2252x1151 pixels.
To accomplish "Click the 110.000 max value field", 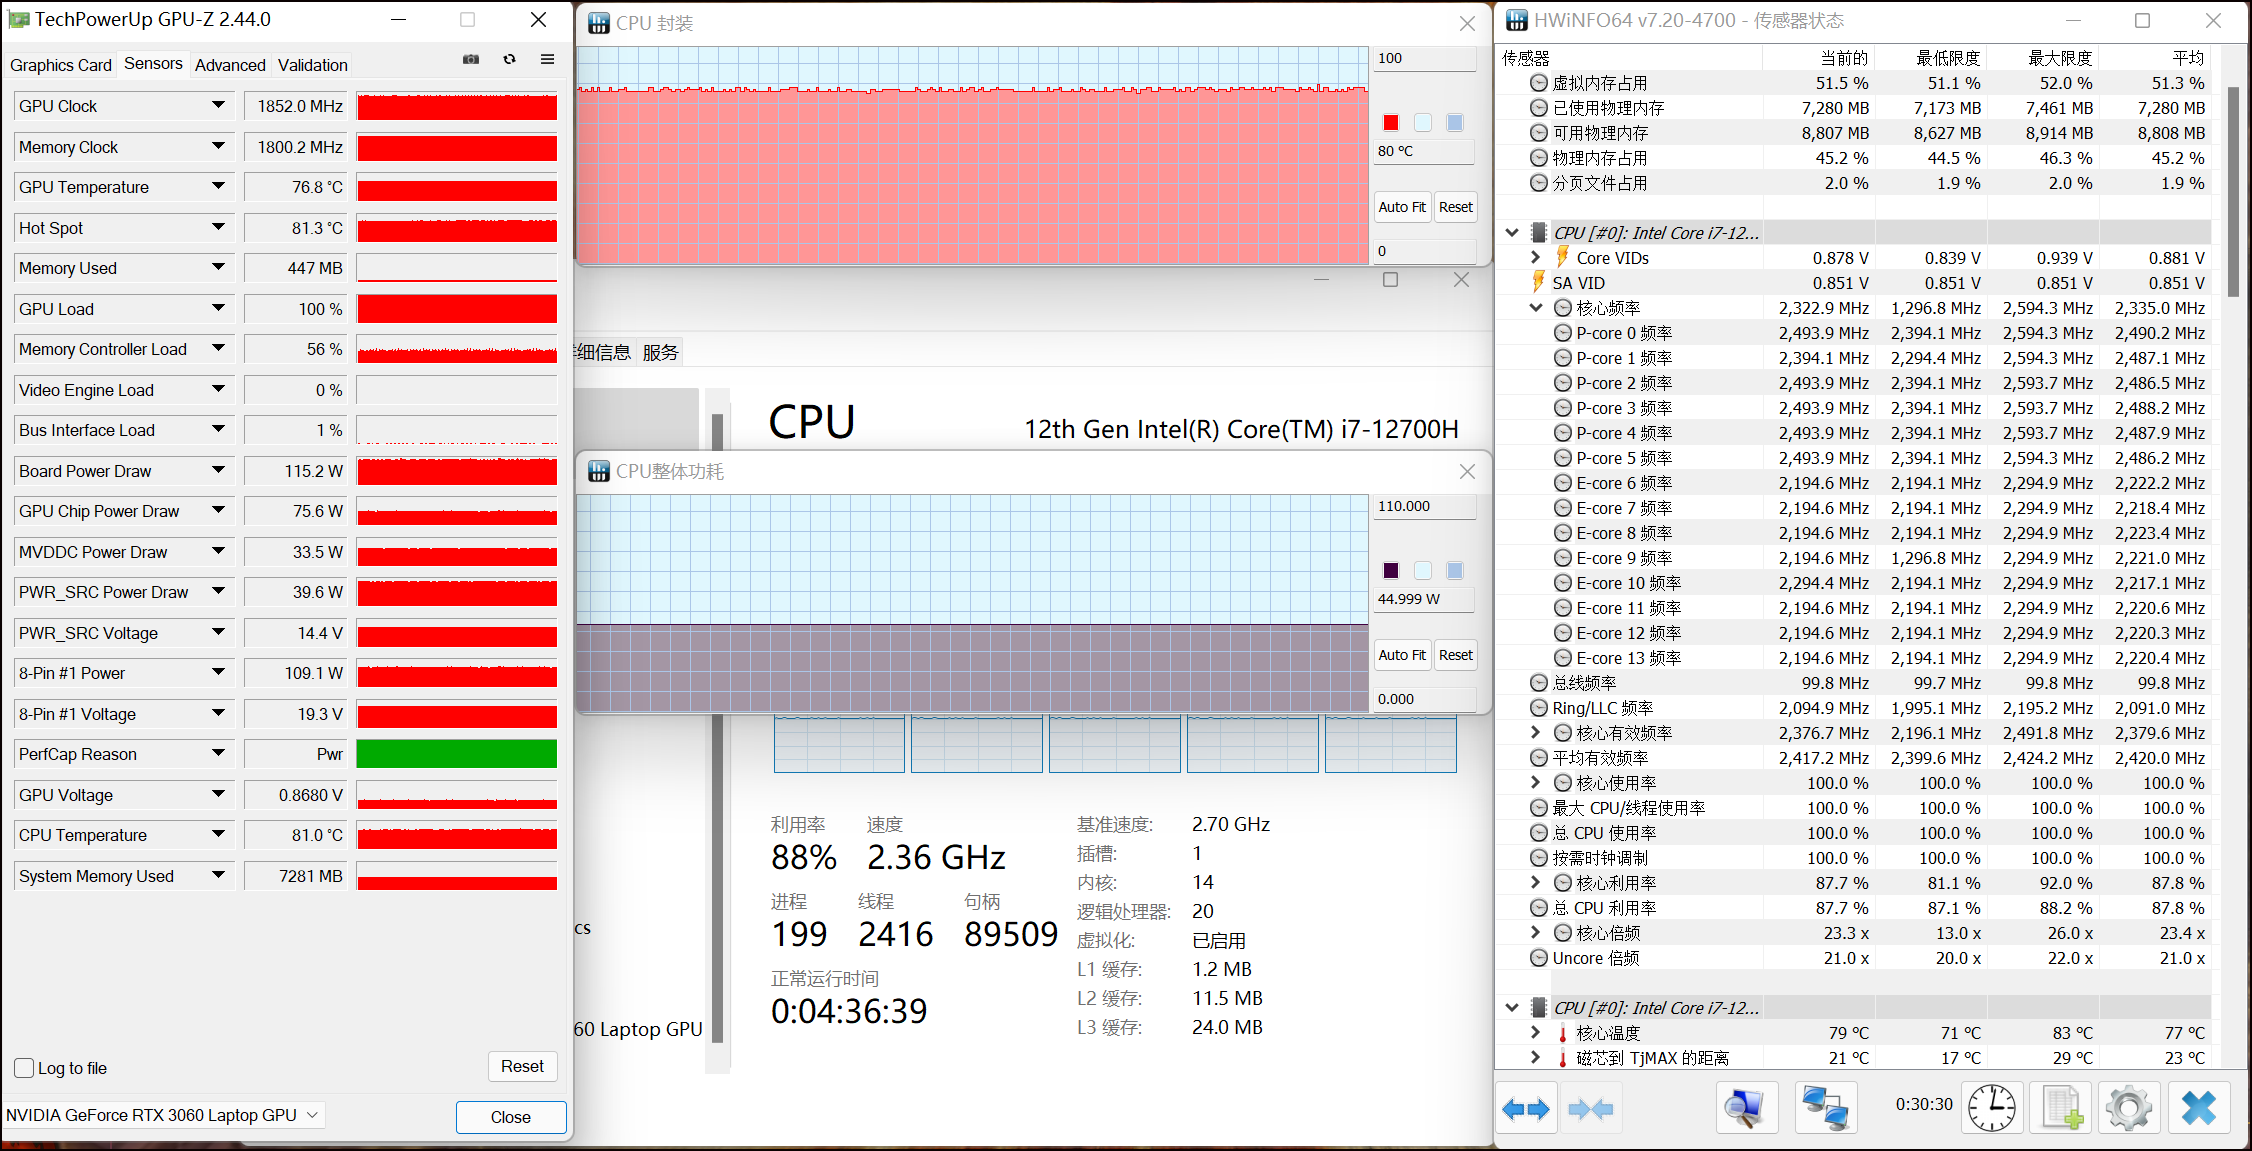I will point(1423,506).
